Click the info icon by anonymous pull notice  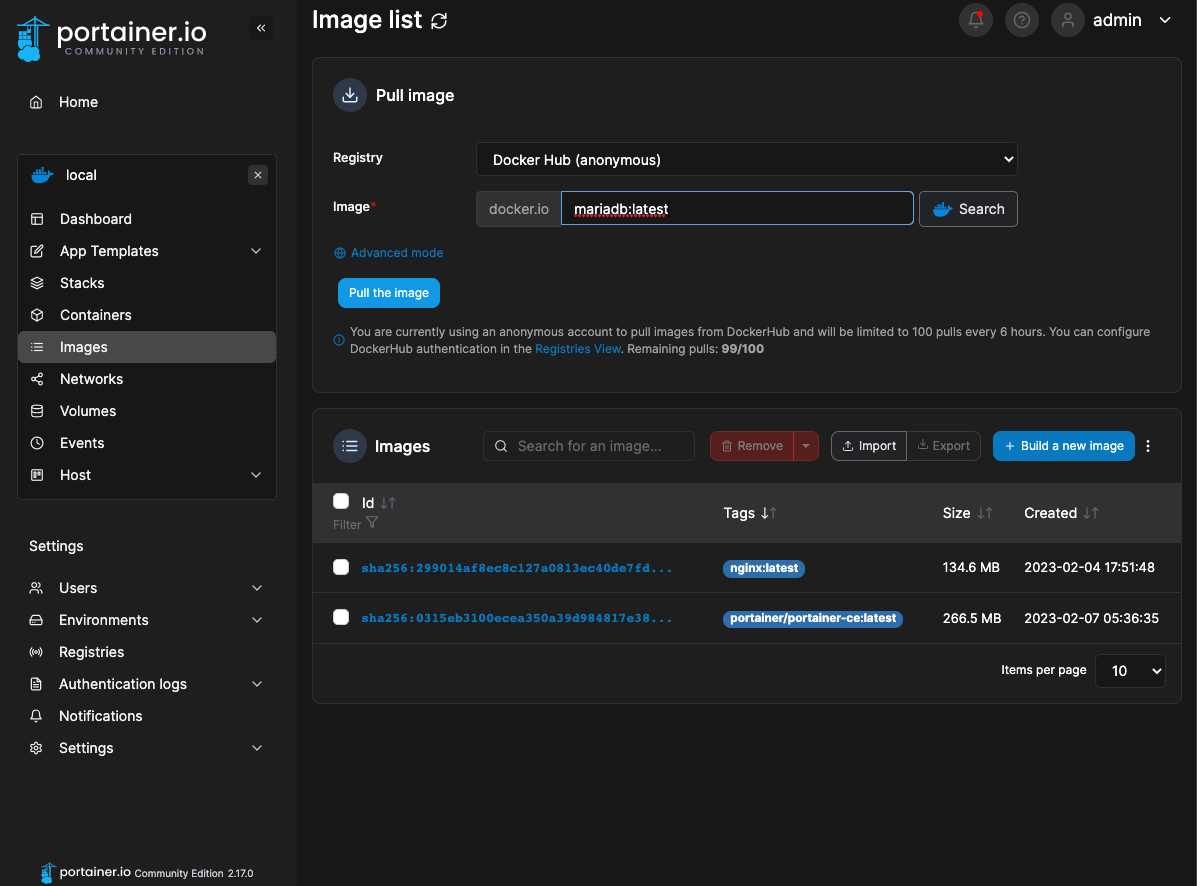339,340
